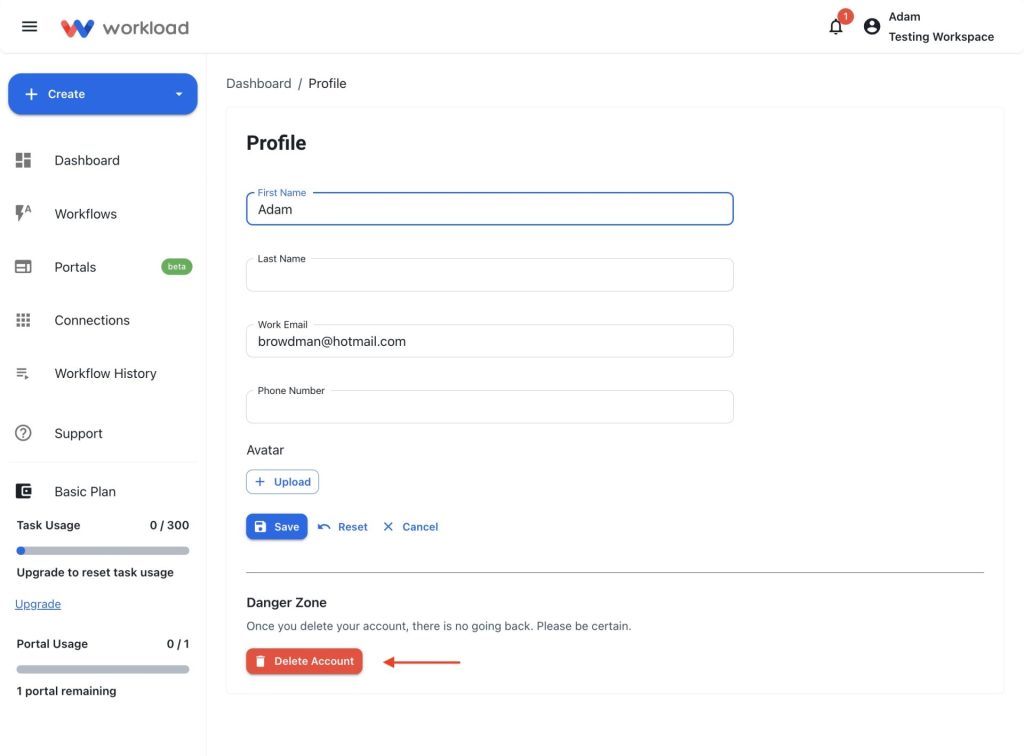The image size is (1024, 756).
Task: Click the Portals sidebar icon
Action: tap(24, 267)
